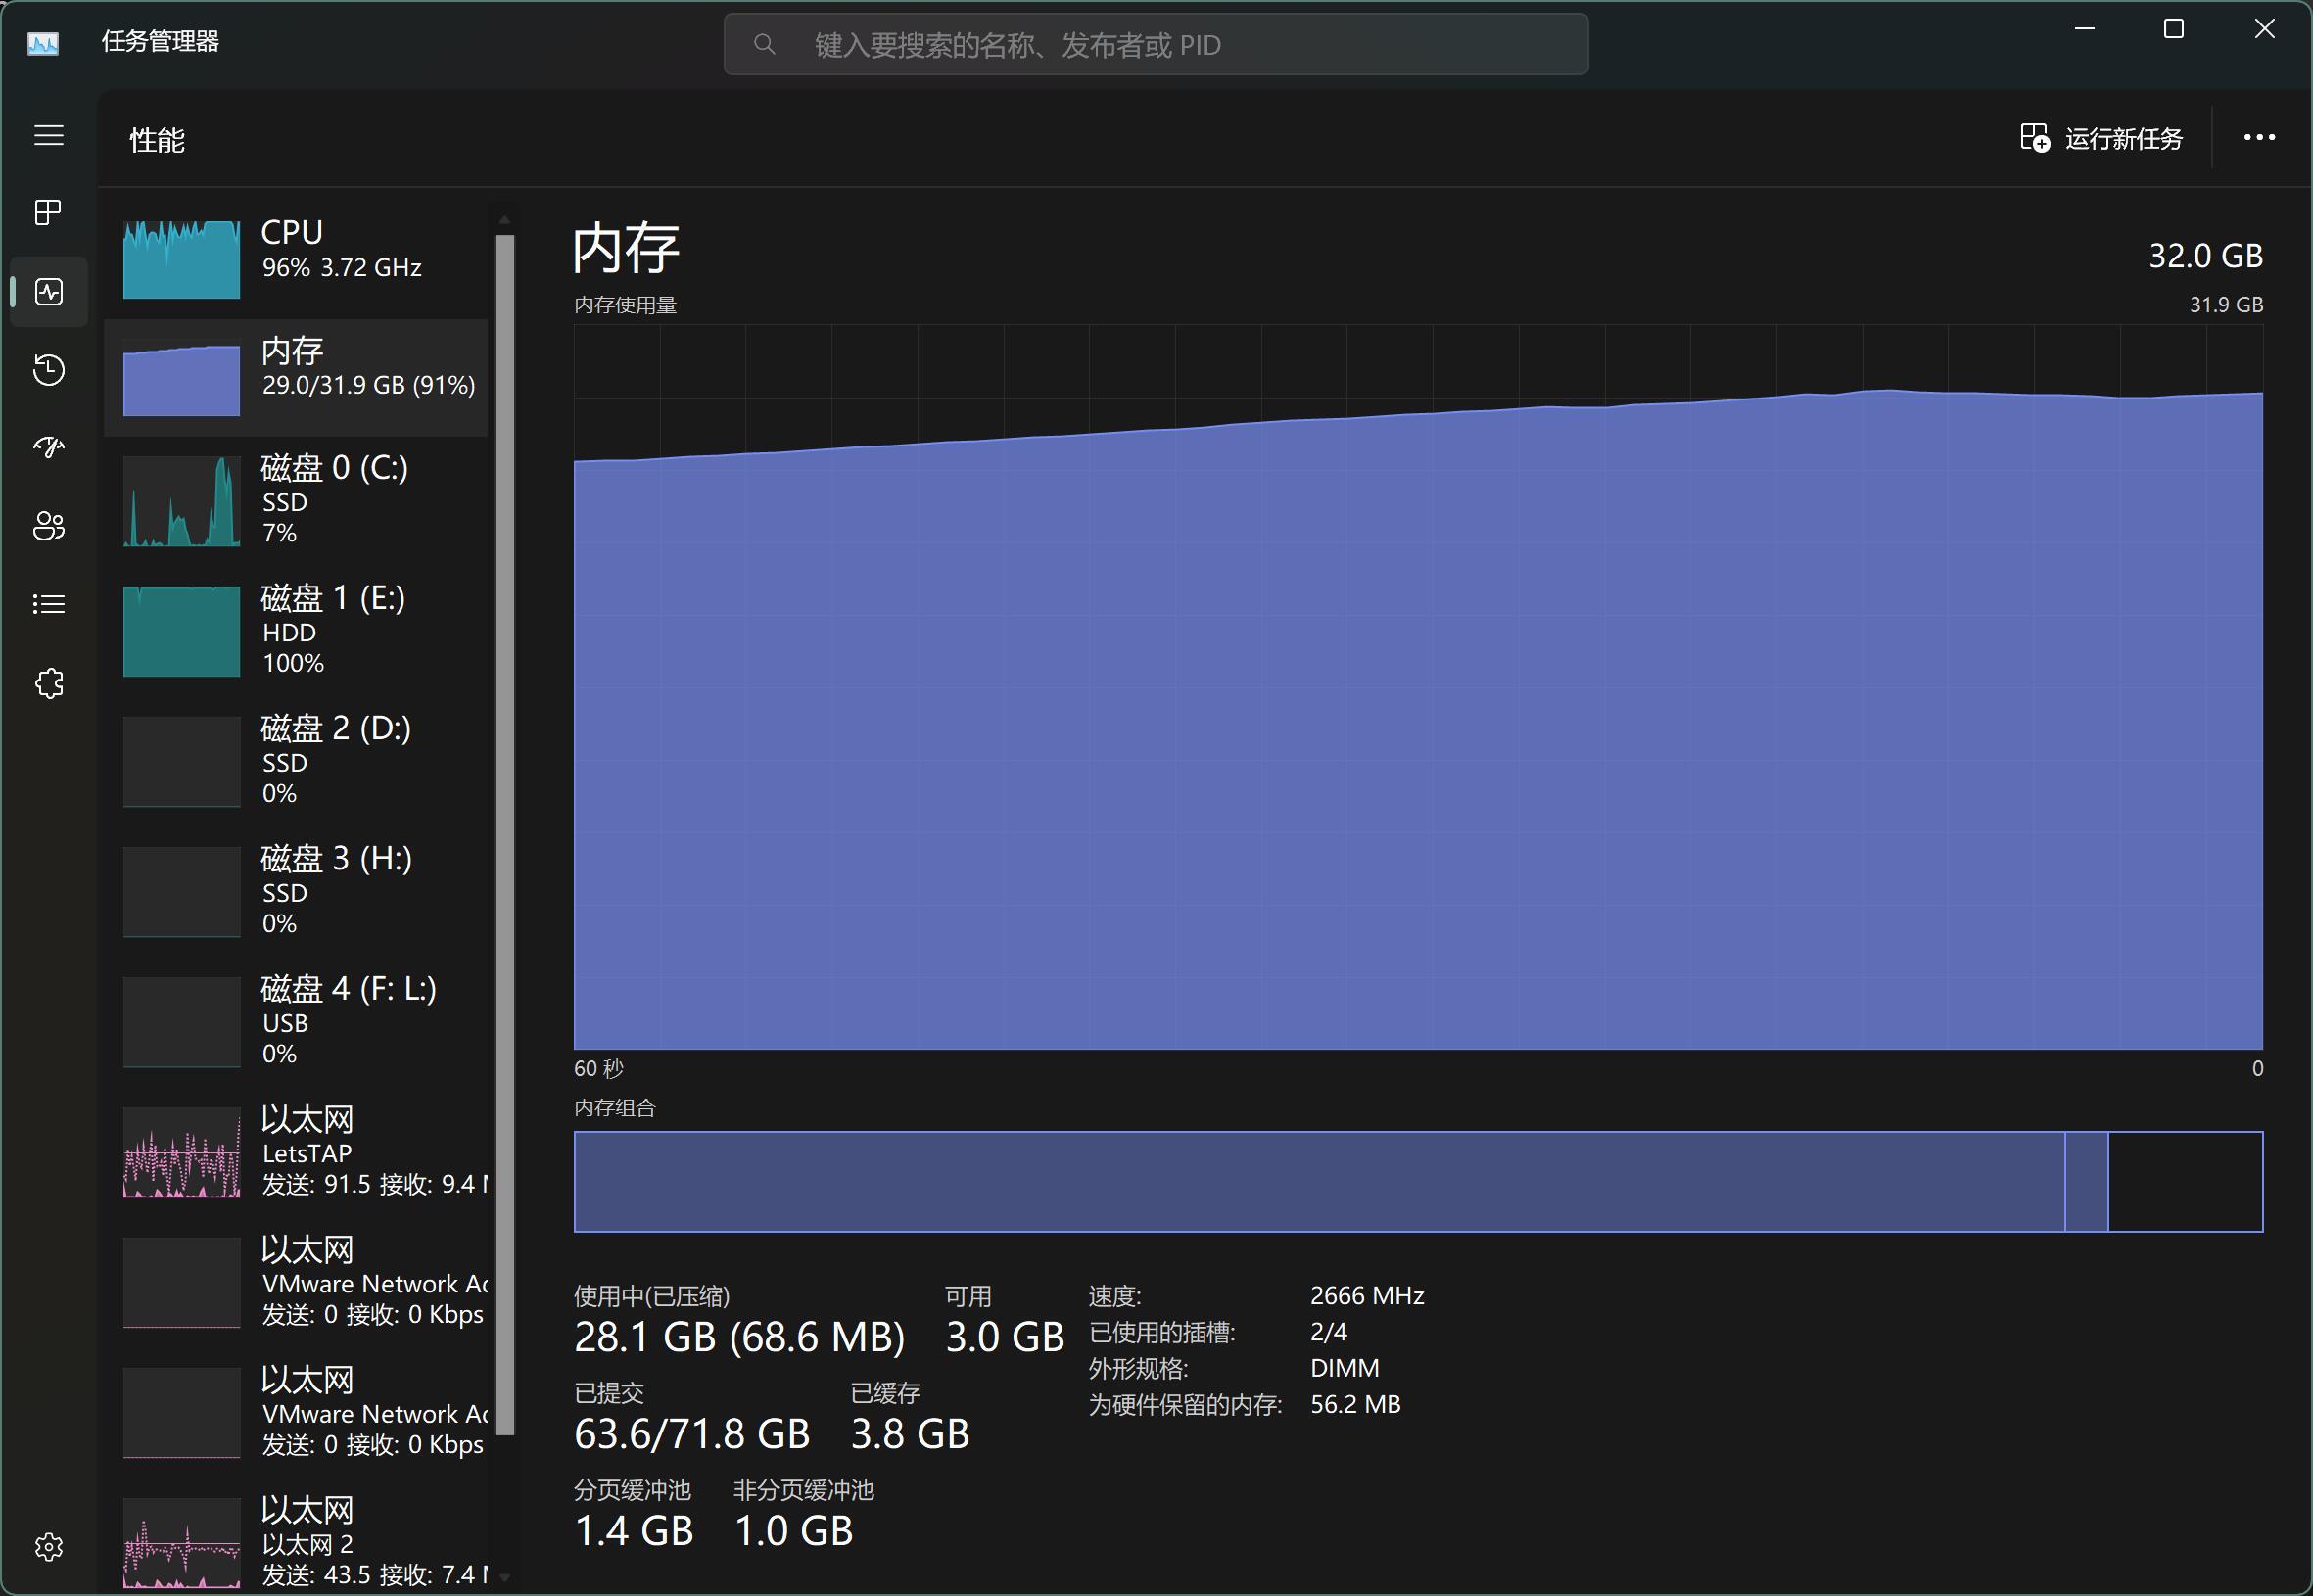Open the hamburger navigation menu
Viewport: 2313px width, 1596px height.
click(x=48, y=135)
